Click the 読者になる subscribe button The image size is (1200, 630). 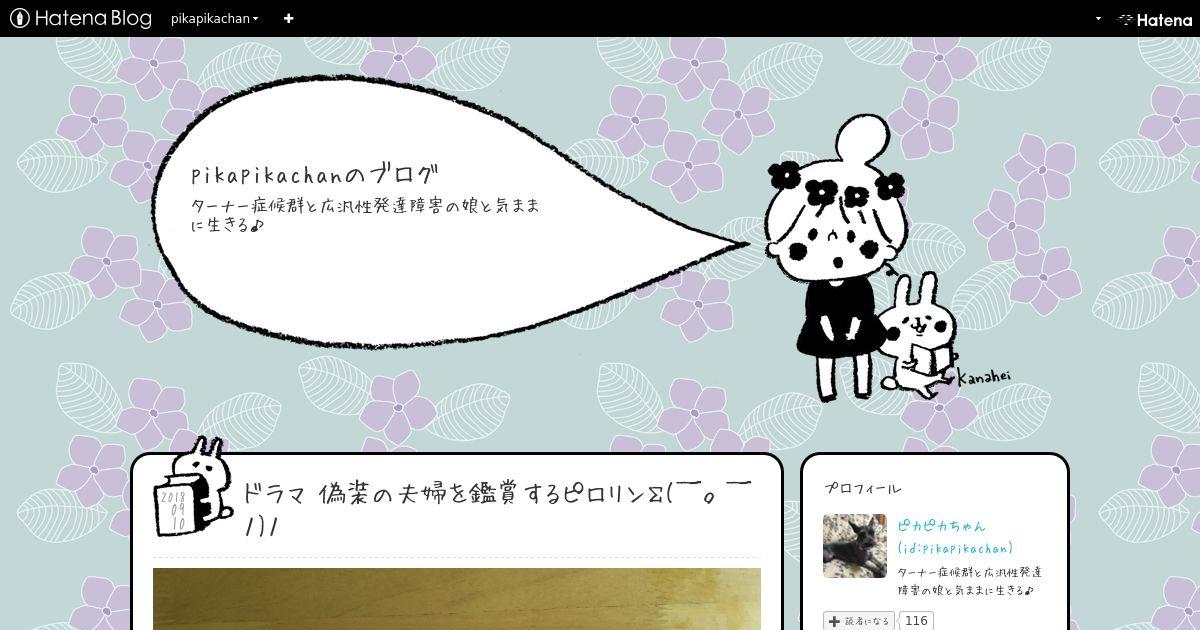859,621
